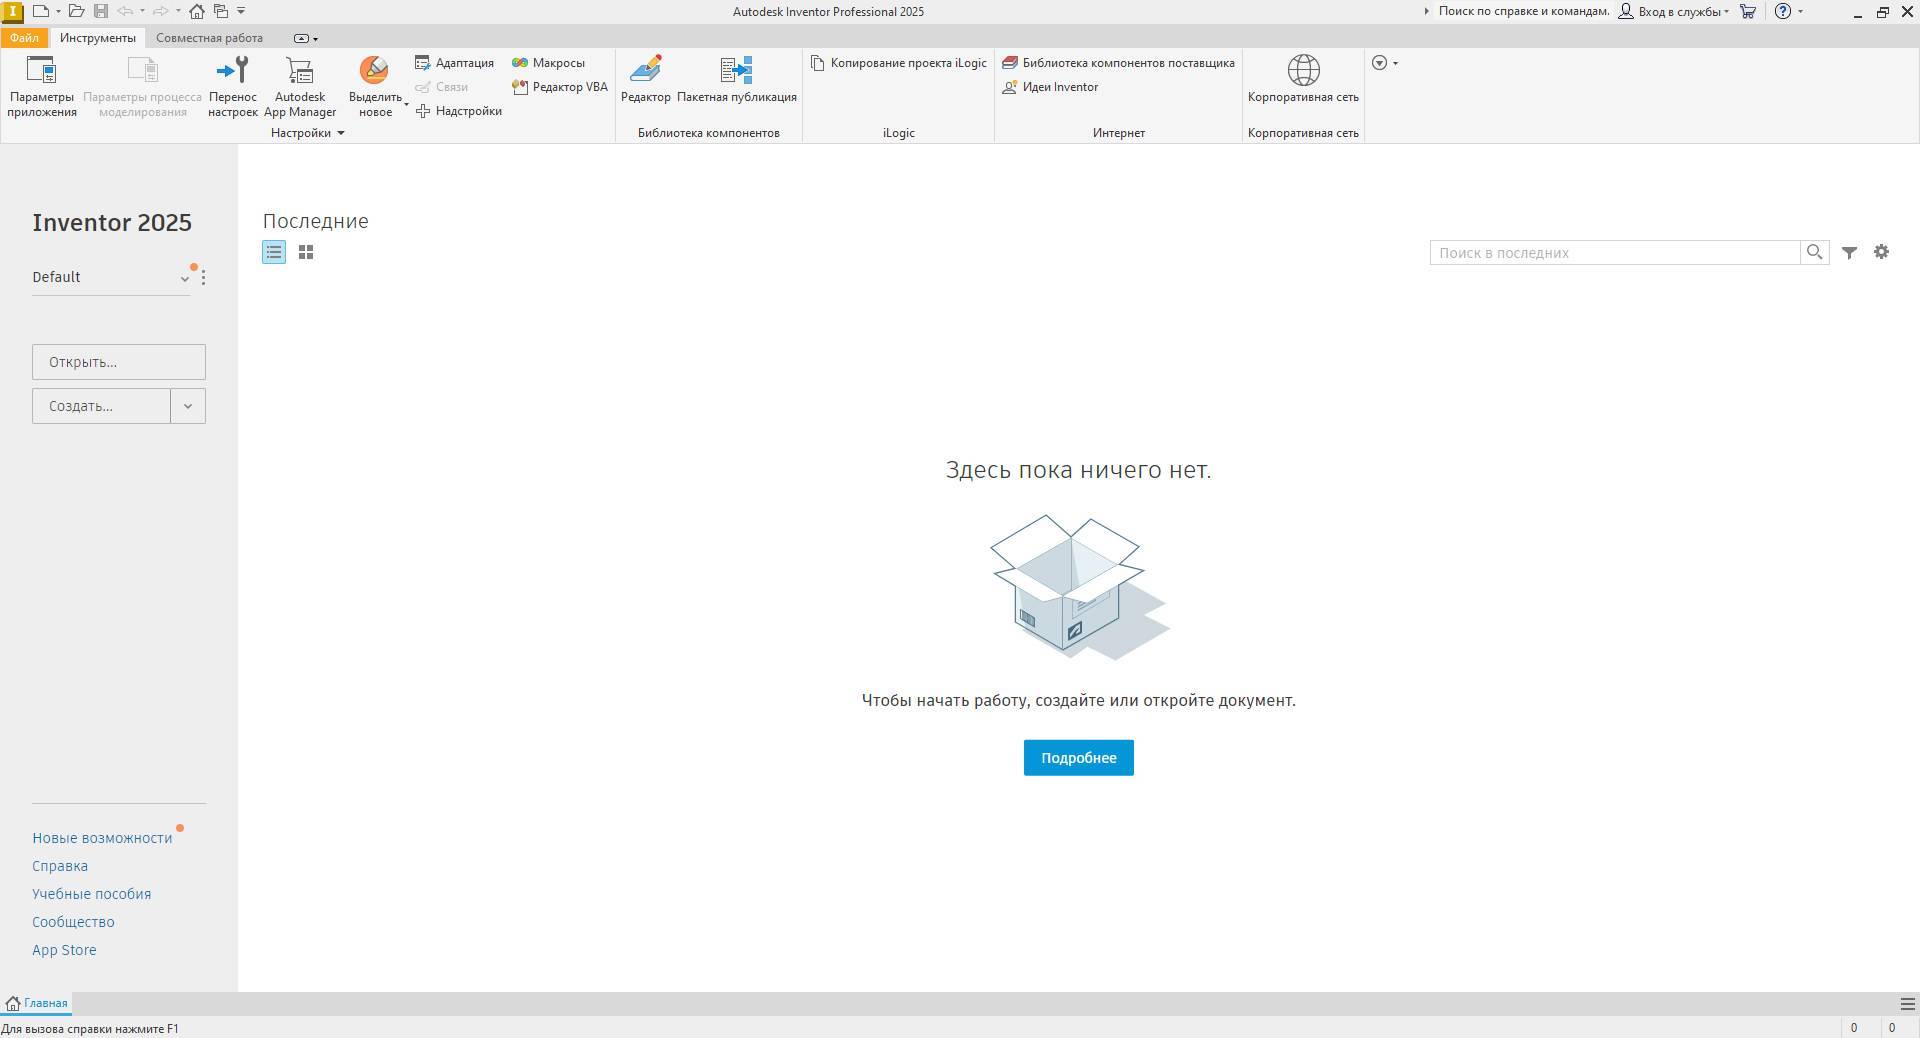
Task: Open Библиотека компонентов поставщика
Action: 1118,63
